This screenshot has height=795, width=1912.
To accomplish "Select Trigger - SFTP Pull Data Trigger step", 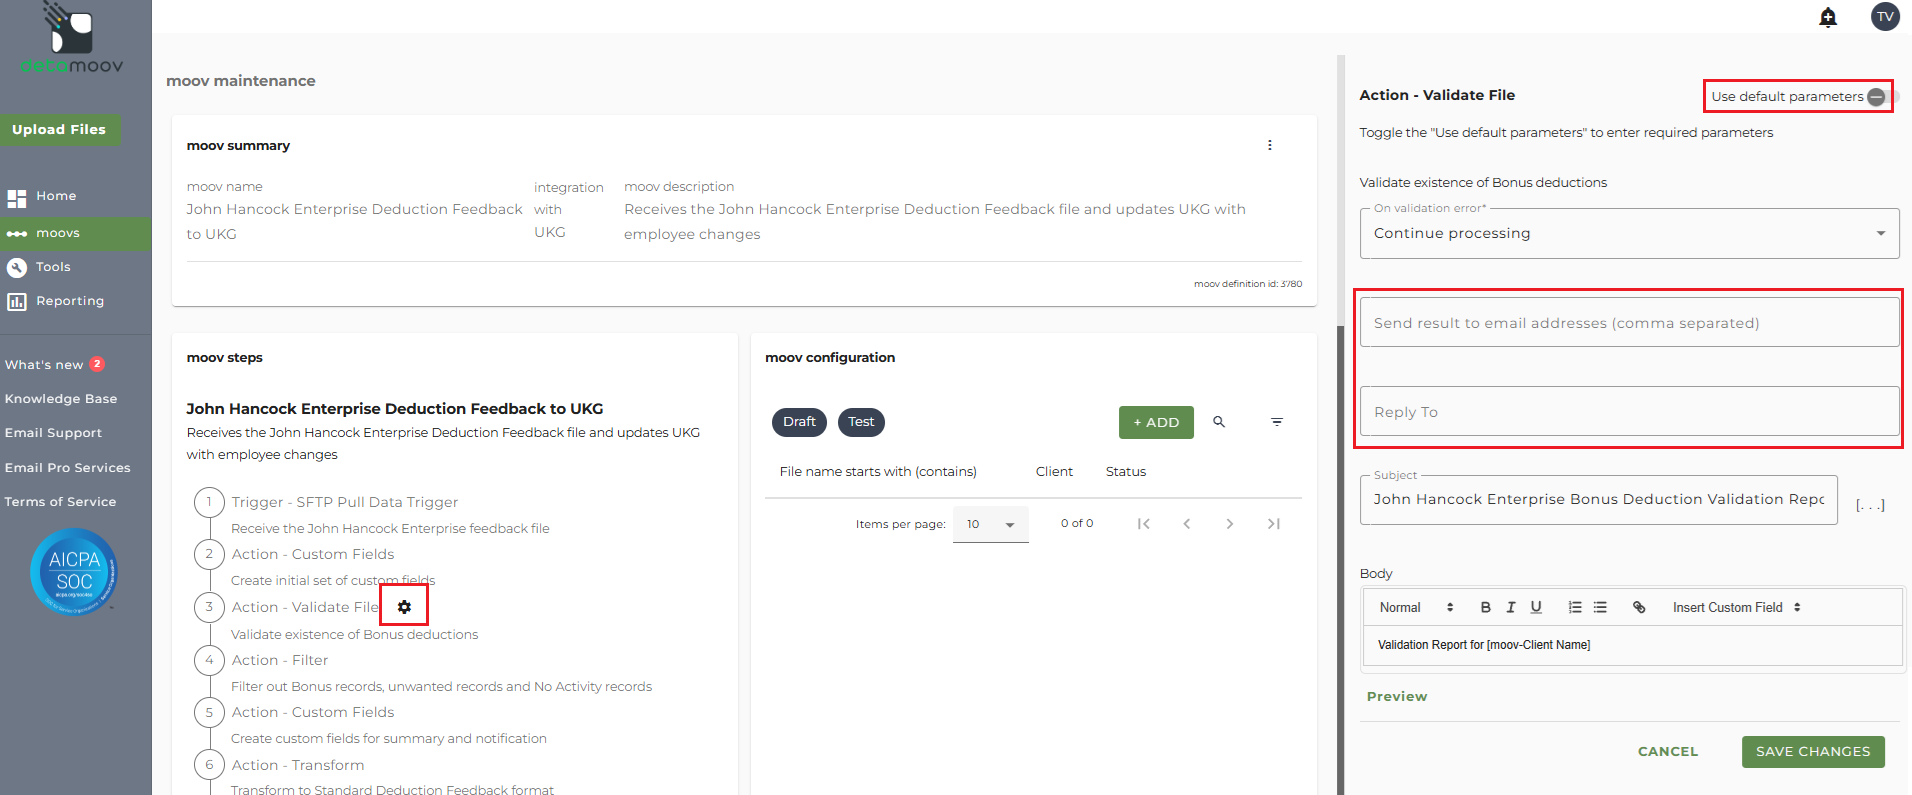I will click(345, 502).
